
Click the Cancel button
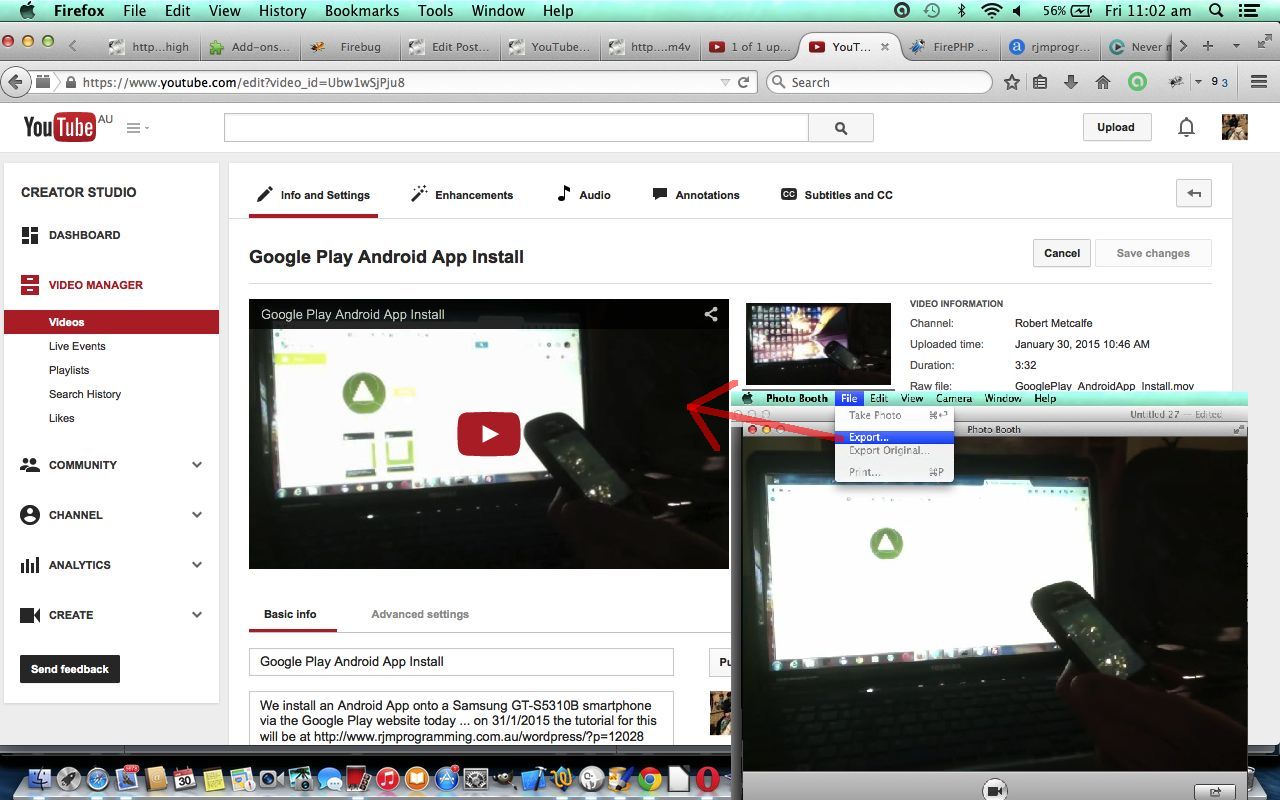(x=1062, y=253)
